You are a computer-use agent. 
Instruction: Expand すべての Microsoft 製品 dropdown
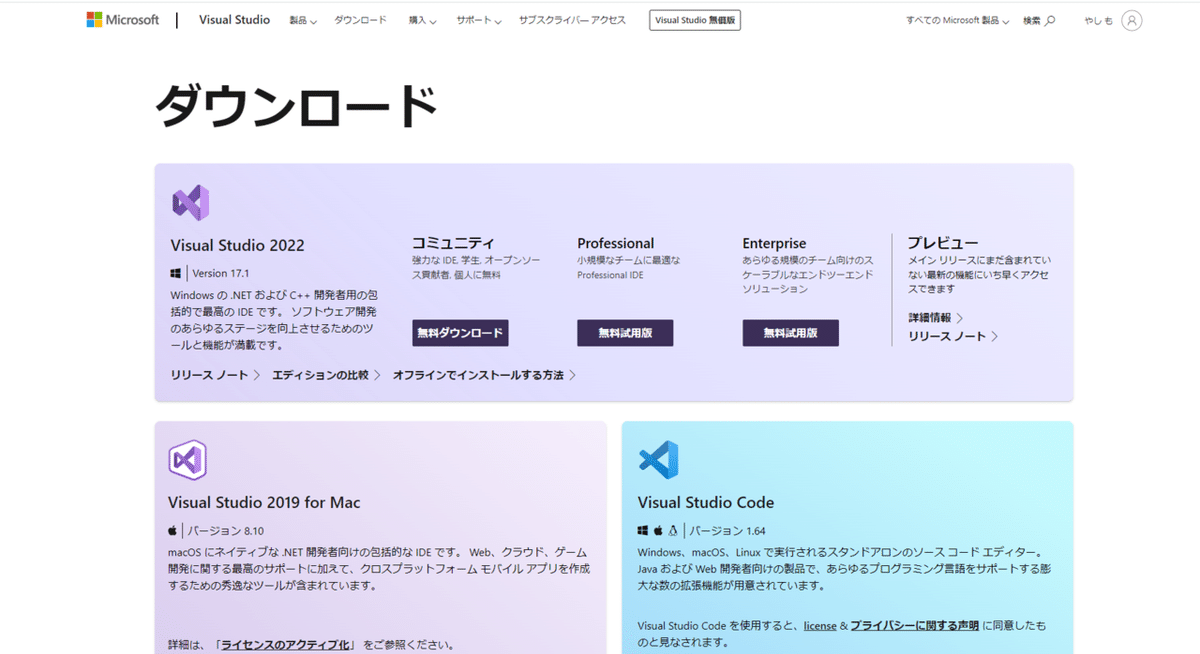point(958,20)
